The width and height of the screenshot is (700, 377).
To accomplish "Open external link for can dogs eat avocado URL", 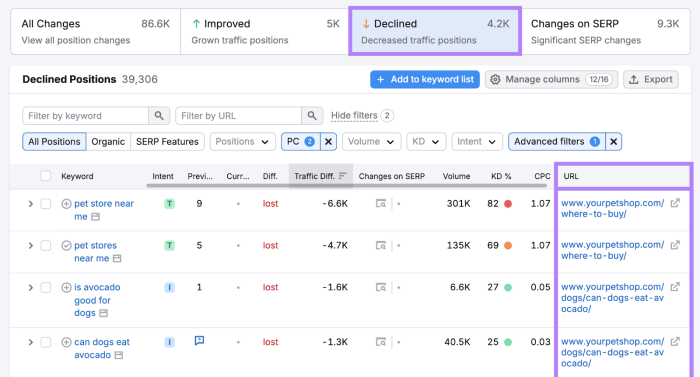I will point(675,342).
